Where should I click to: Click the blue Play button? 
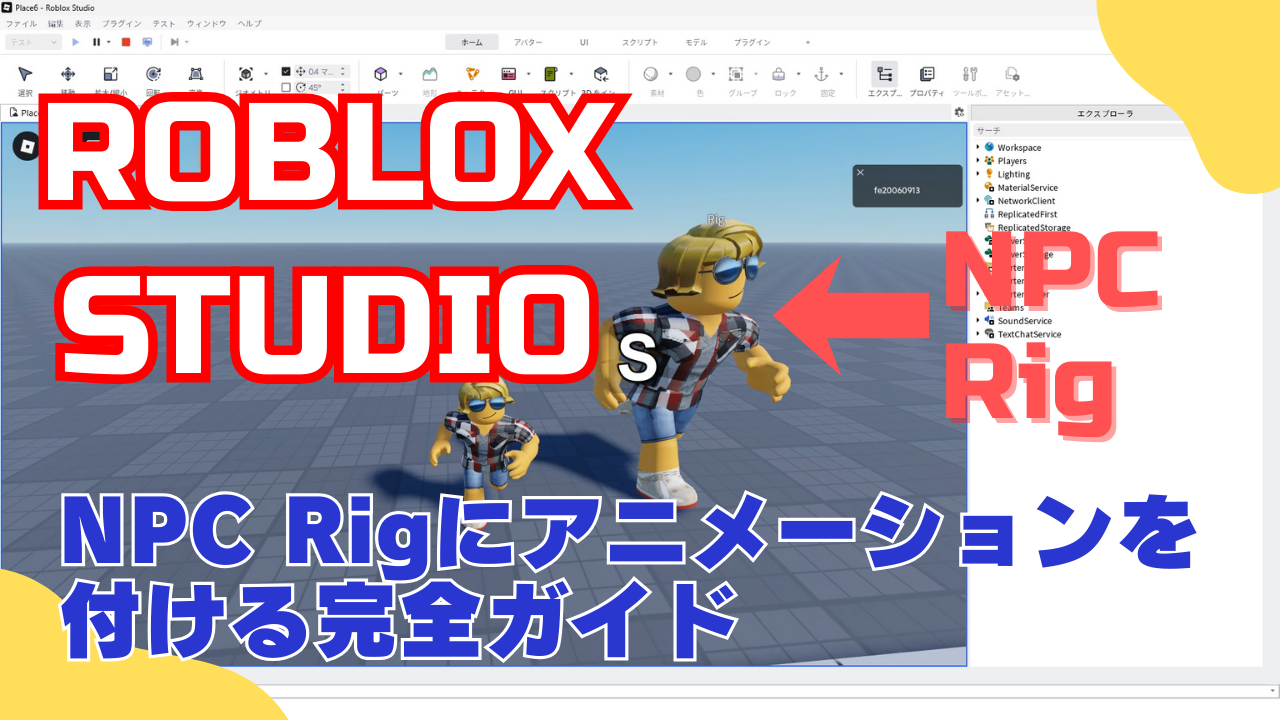pos(75,42)
